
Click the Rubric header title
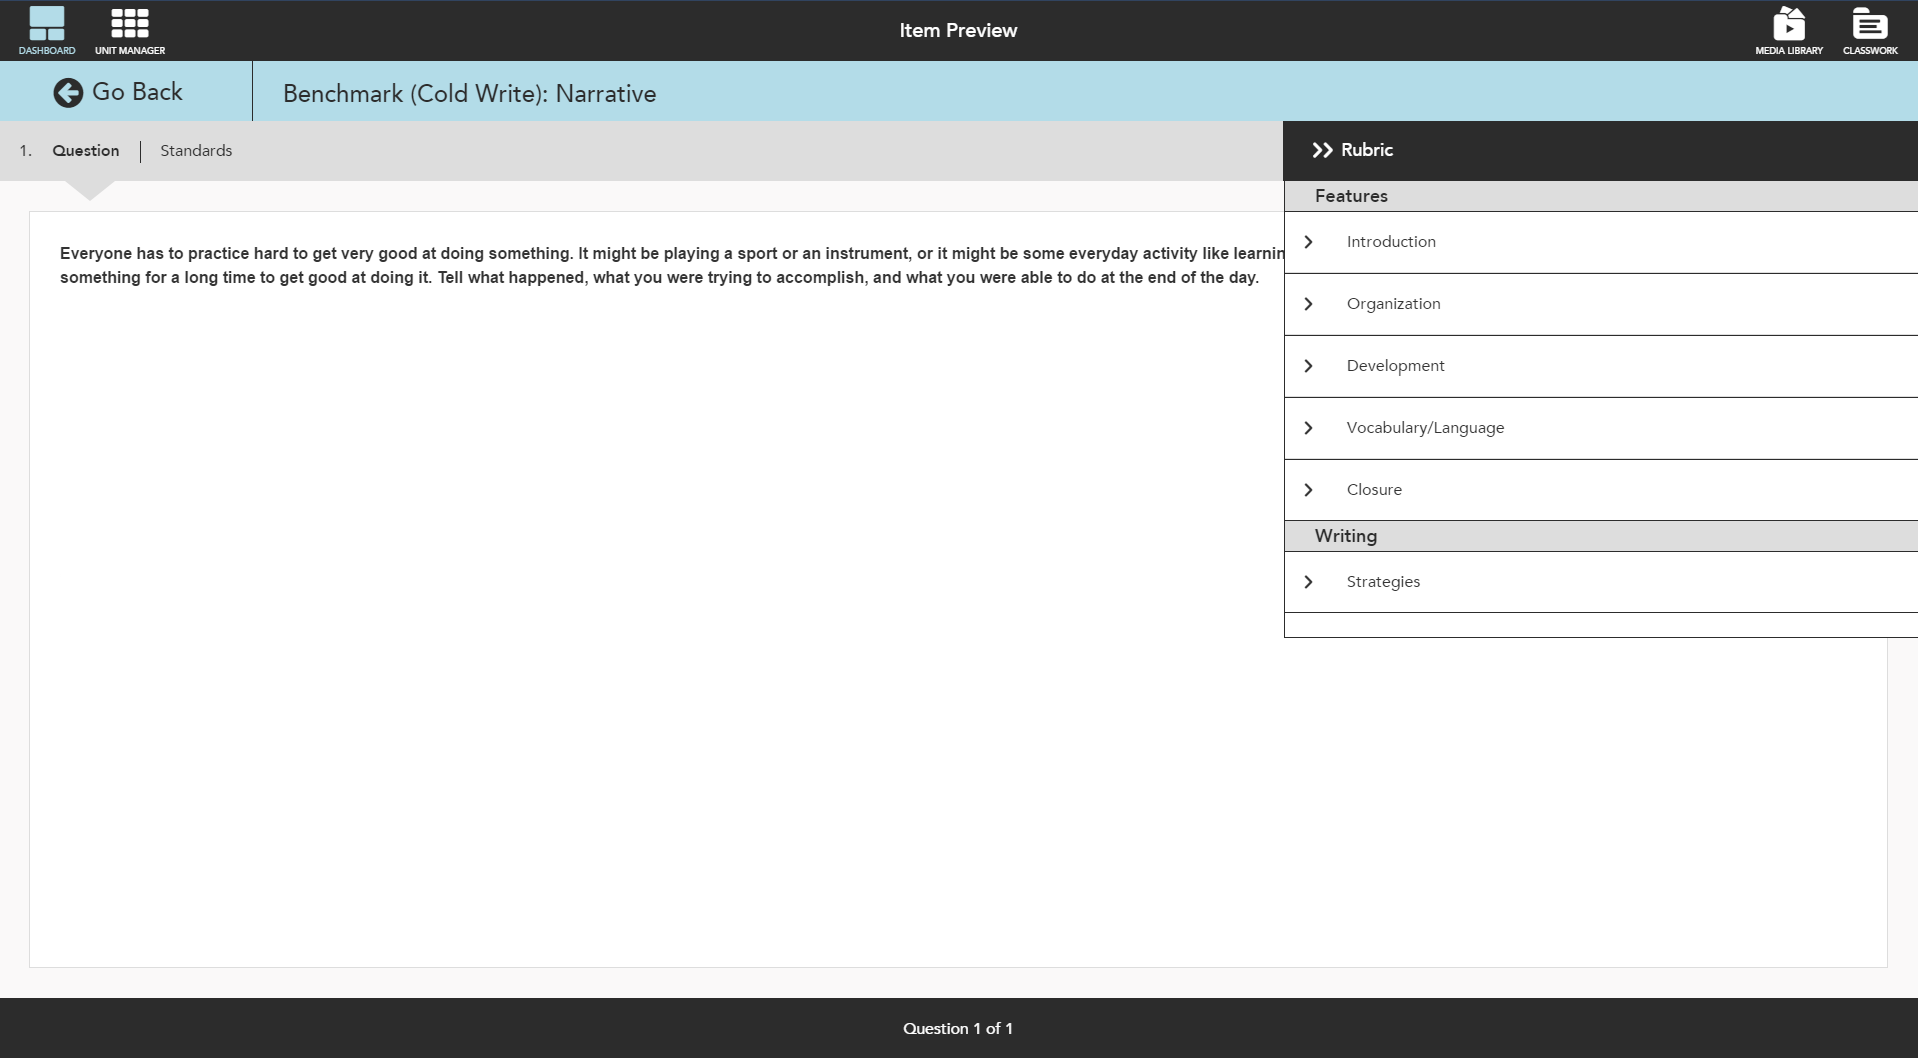(1367, 150)
